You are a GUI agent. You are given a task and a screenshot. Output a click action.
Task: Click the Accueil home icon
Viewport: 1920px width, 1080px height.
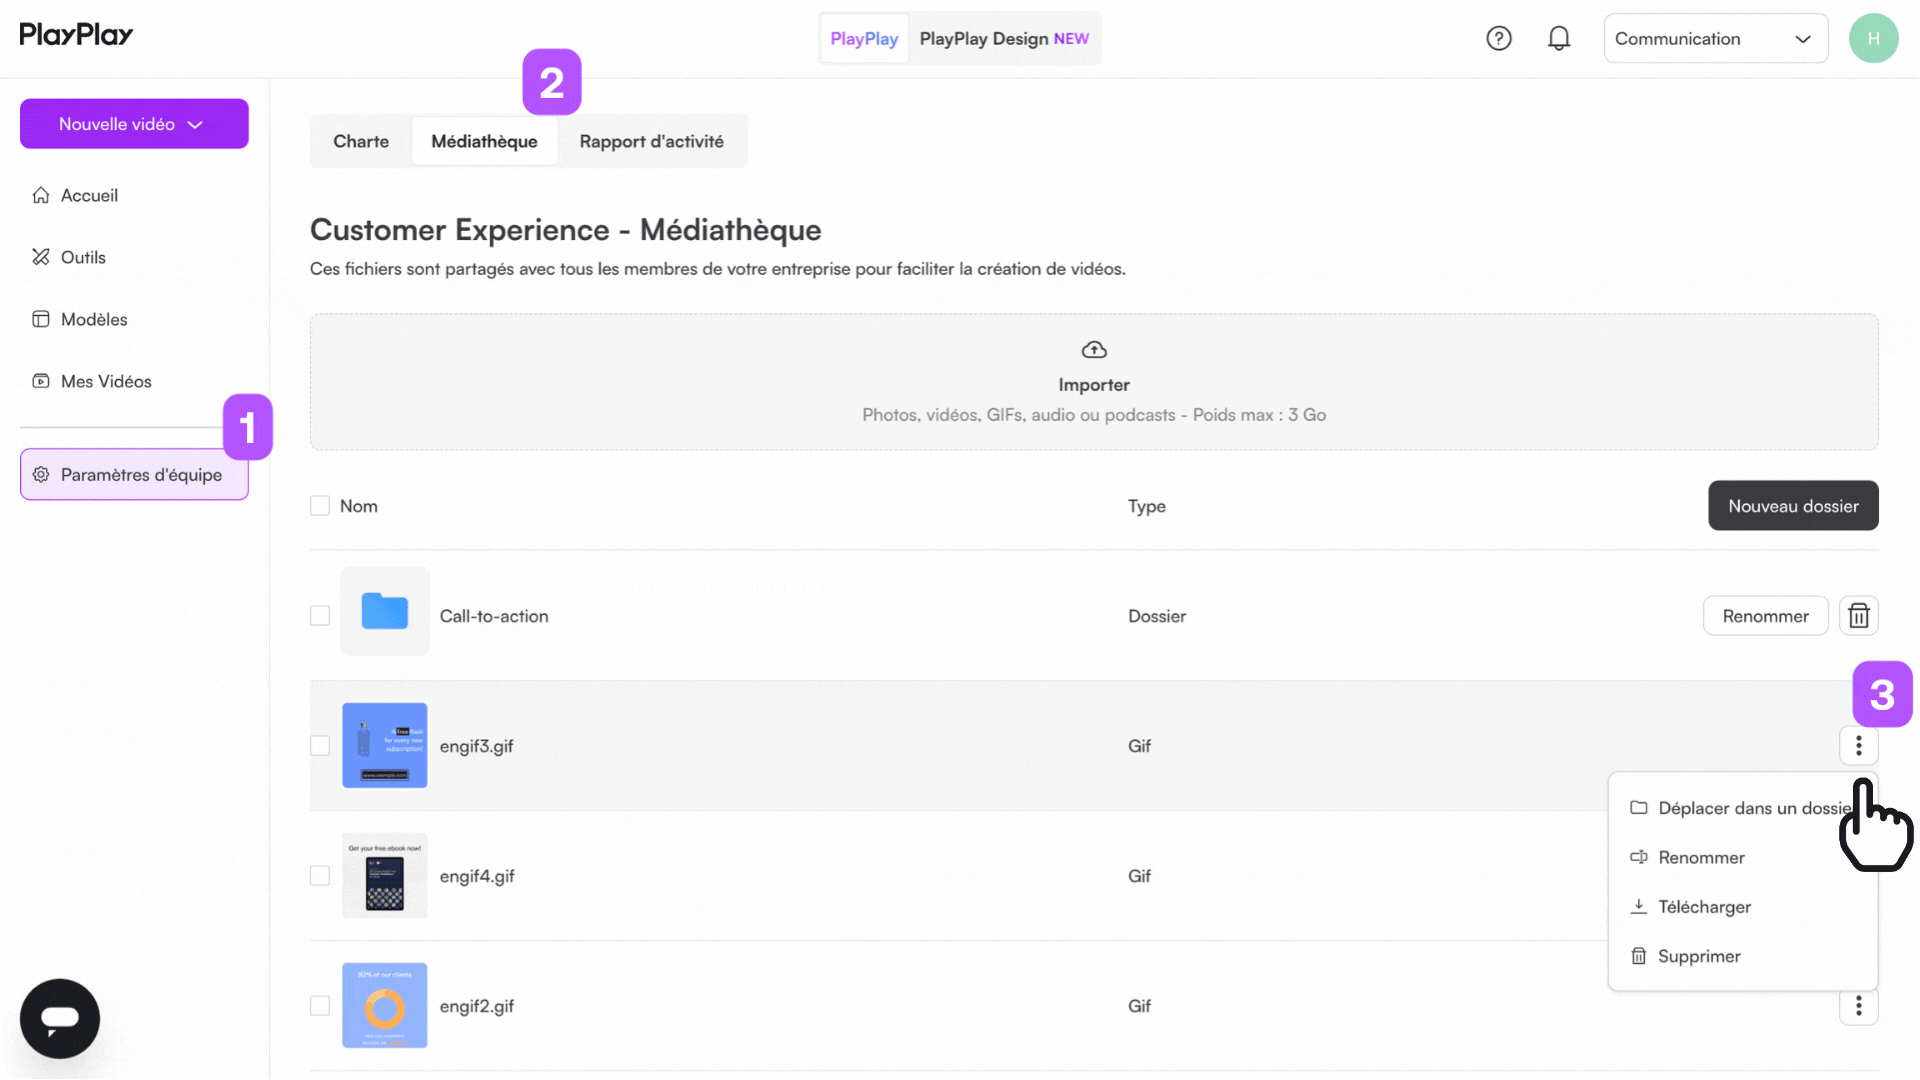41,195
